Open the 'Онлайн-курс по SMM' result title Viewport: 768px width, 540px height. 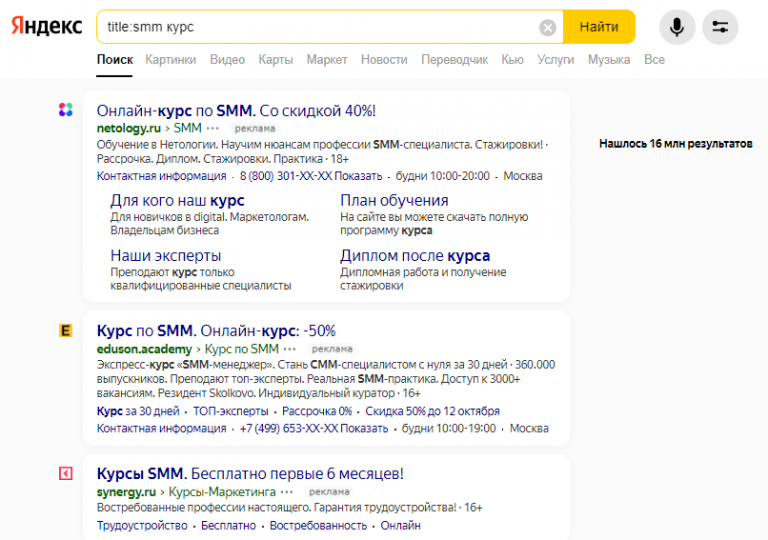236,110
